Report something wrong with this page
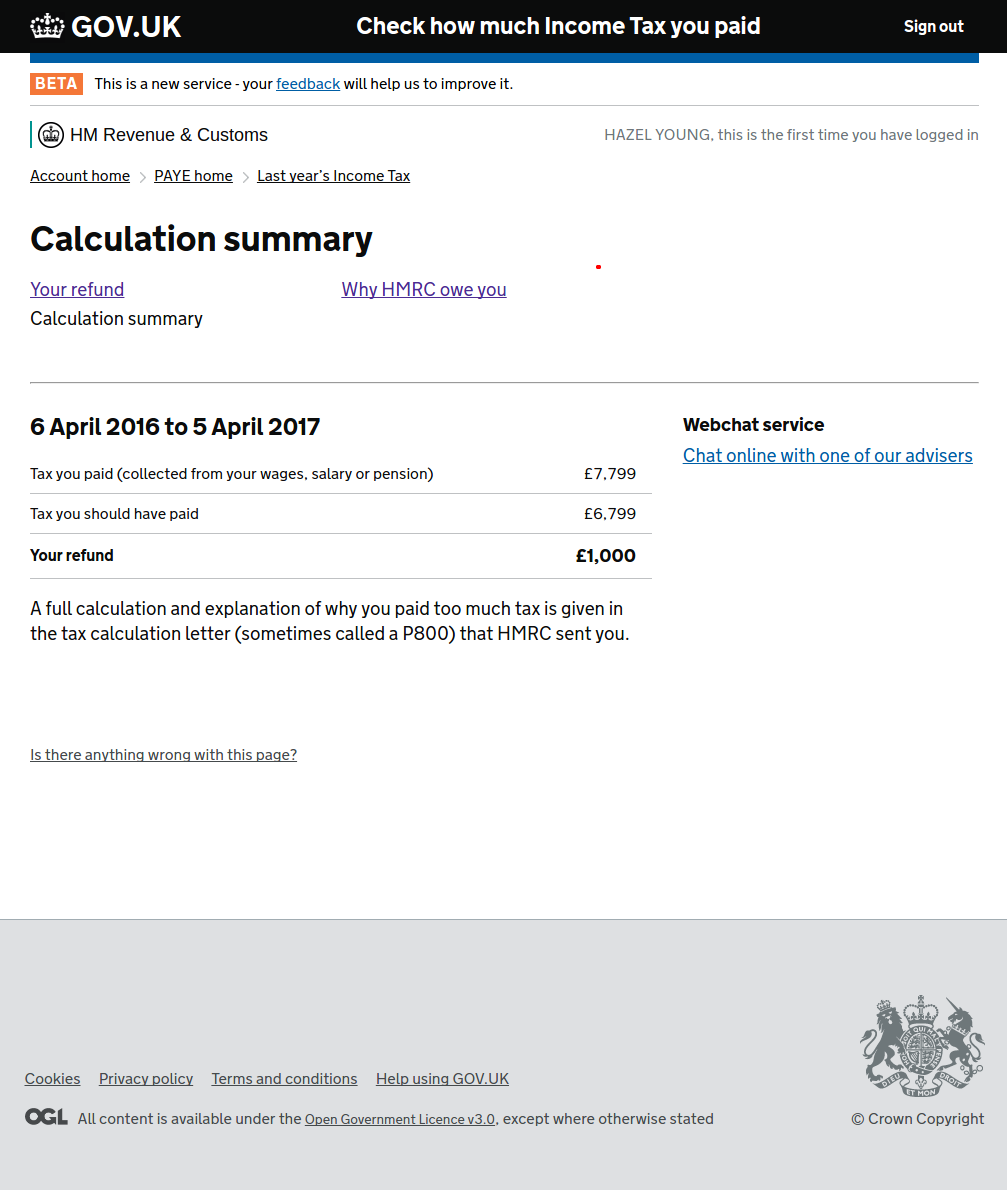 163,755
